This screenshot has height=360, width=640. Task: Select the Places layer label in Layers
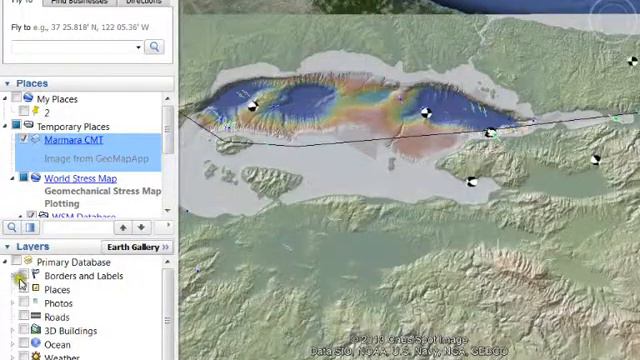click(57, 290)
